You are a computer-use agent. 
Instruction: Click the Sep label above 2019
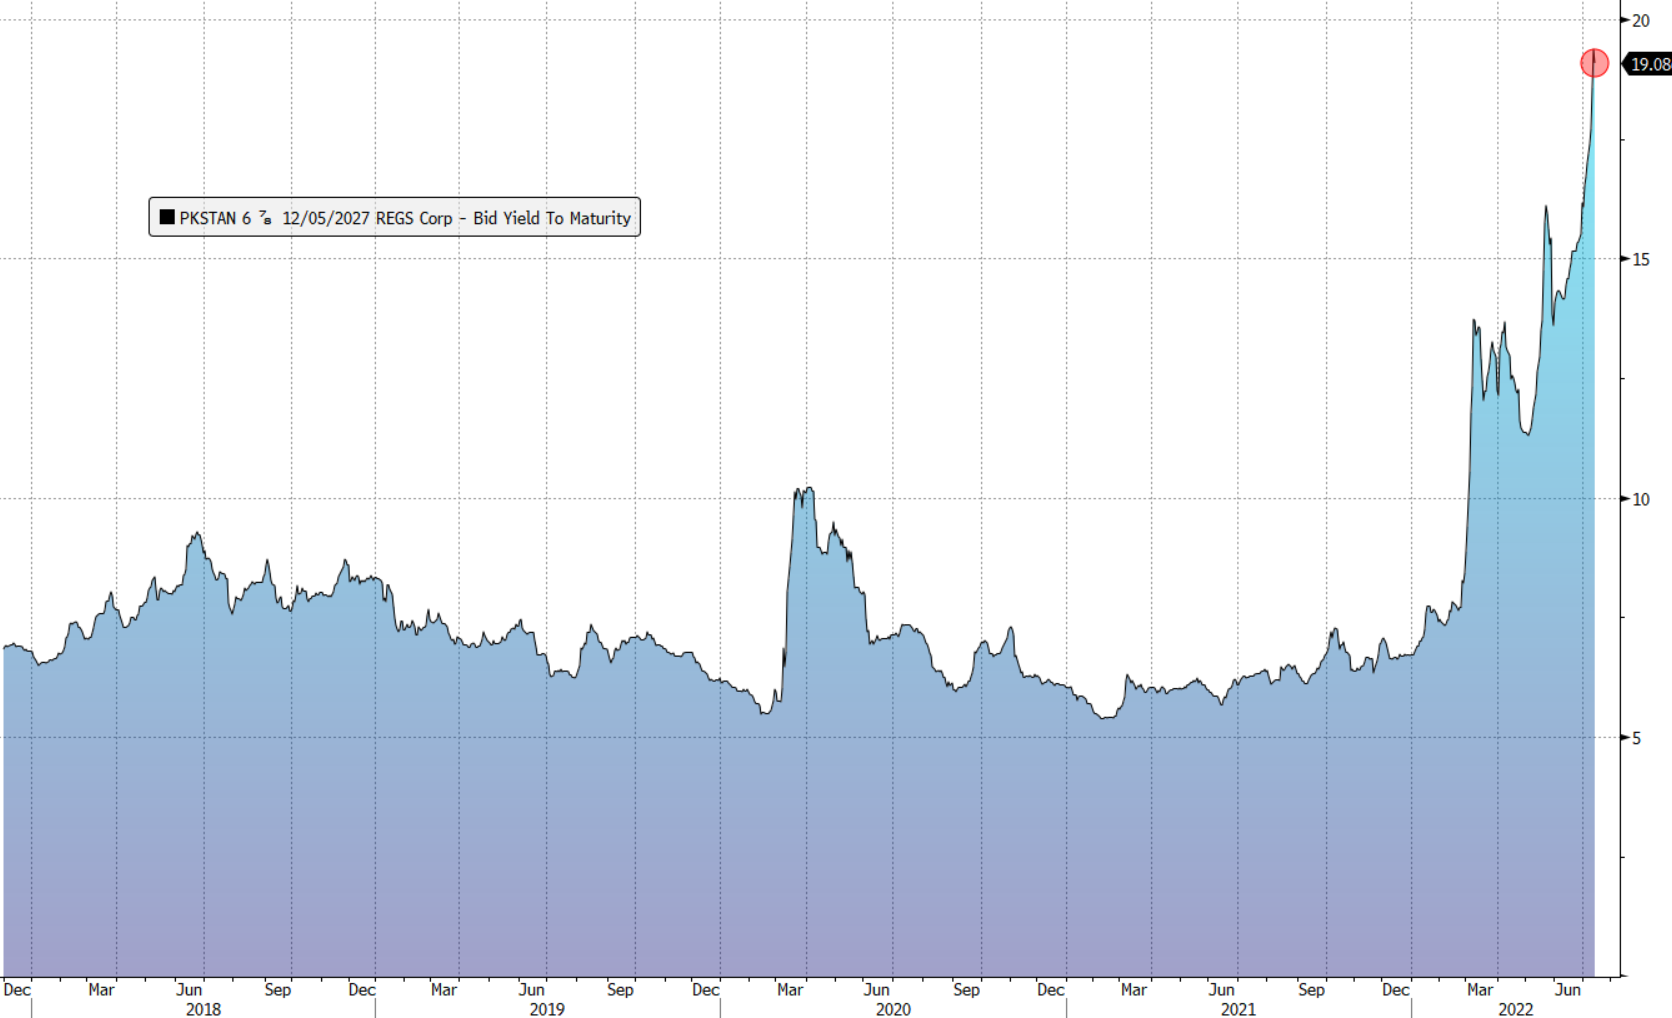tap(620, 989)
